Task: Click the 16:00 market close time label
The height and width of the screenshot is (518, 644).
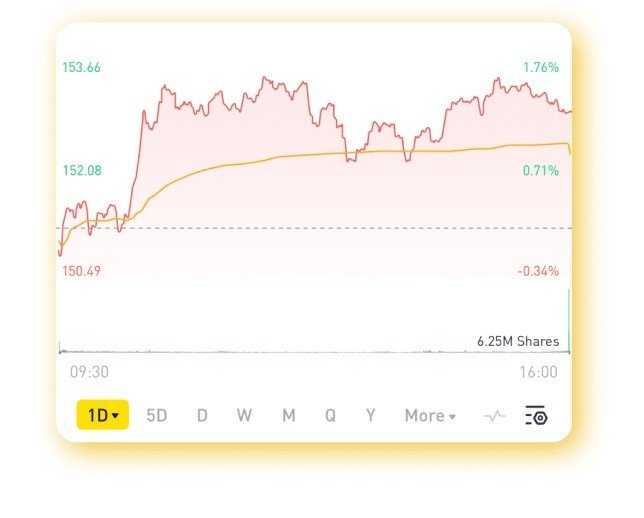Action: (539, 372)
